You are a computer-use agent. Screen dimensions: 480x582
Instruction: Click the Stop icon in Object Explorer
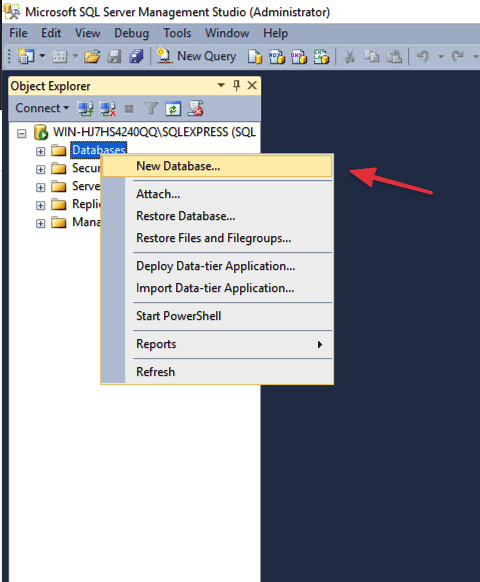point(129,109)
